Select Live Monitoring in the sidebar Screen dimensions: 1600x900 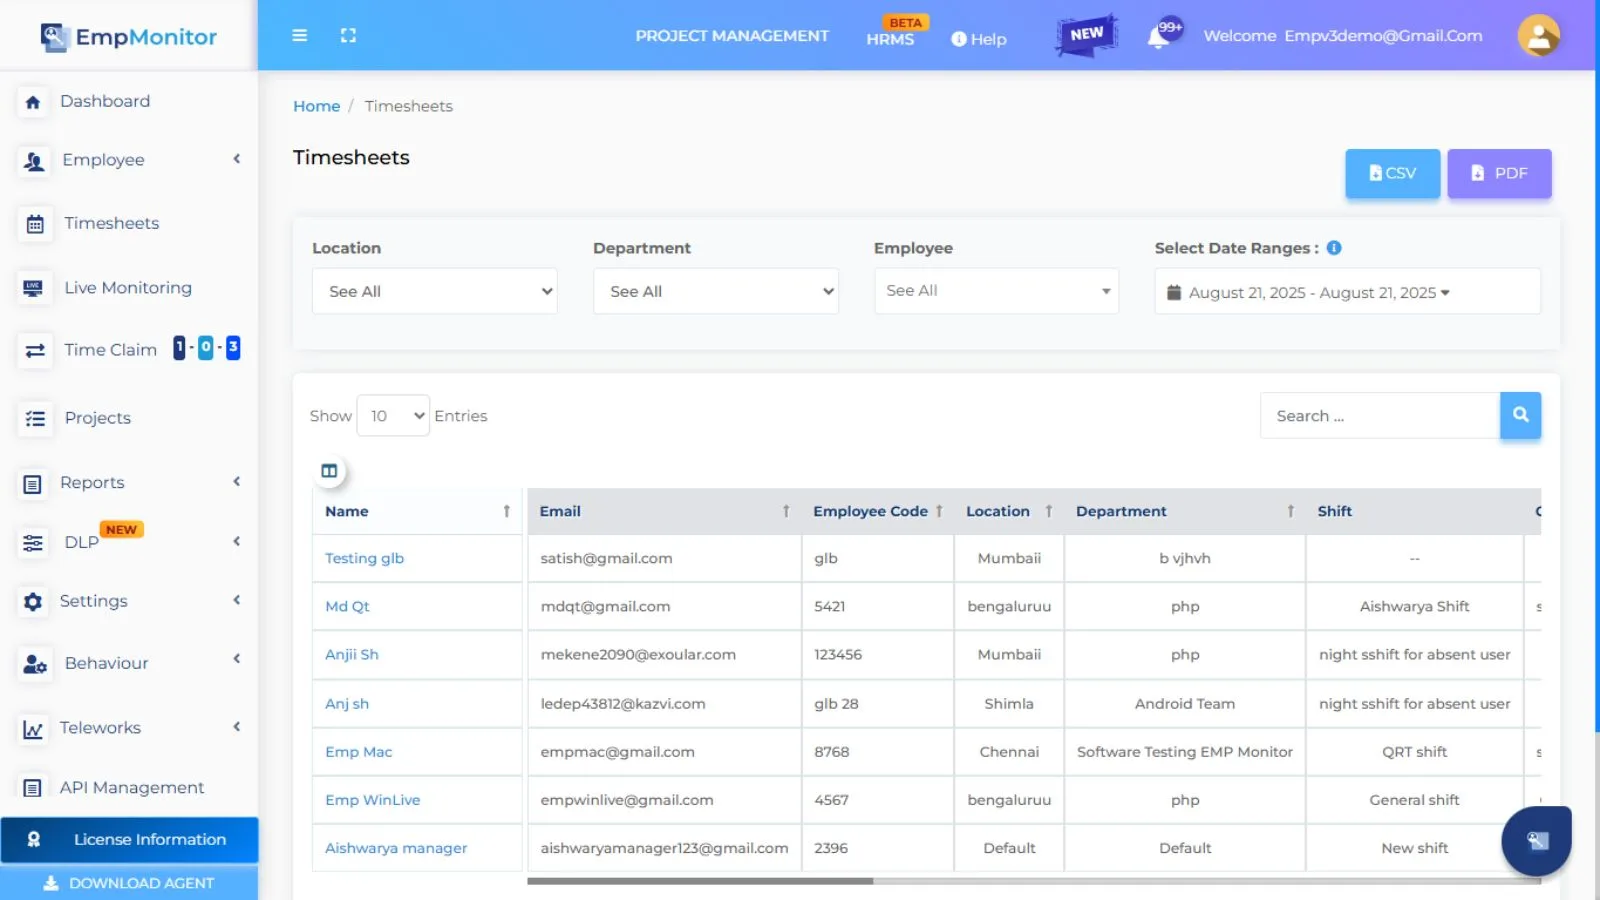[x=129, y=288]
